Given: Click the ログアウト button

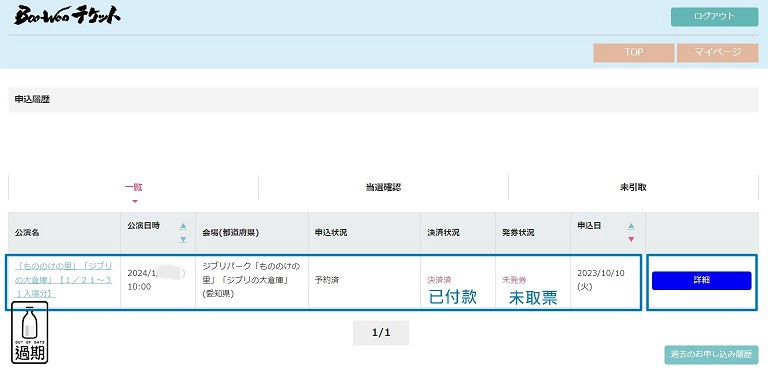Looking at the screenshot, I should click(x=714, y=17).
